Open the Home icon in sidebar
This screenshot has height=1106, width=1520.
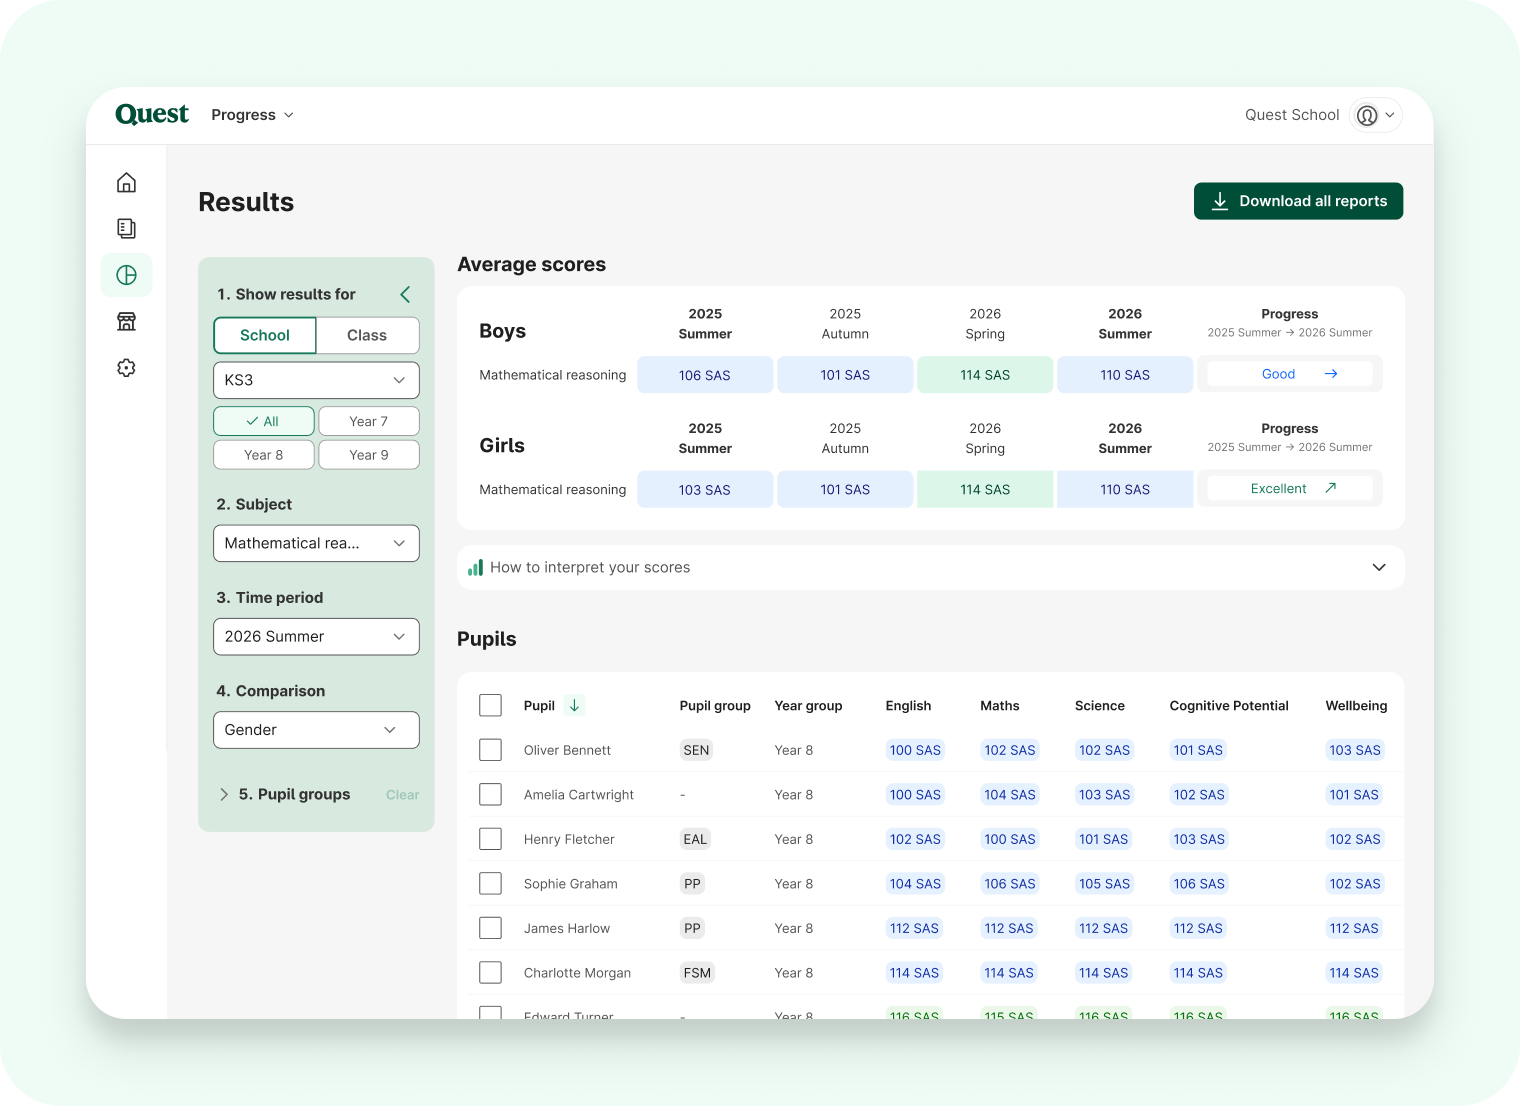(x=126, y=183)
